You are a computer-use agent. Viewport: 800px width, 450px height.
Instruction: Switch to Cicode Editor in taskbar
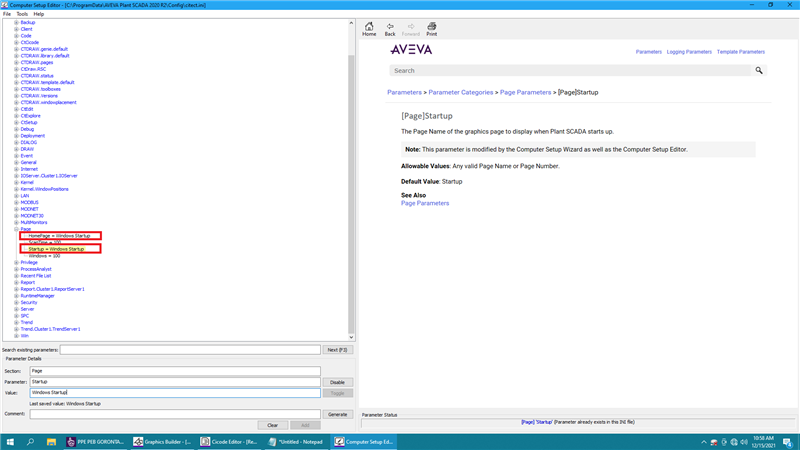point(230,442)
